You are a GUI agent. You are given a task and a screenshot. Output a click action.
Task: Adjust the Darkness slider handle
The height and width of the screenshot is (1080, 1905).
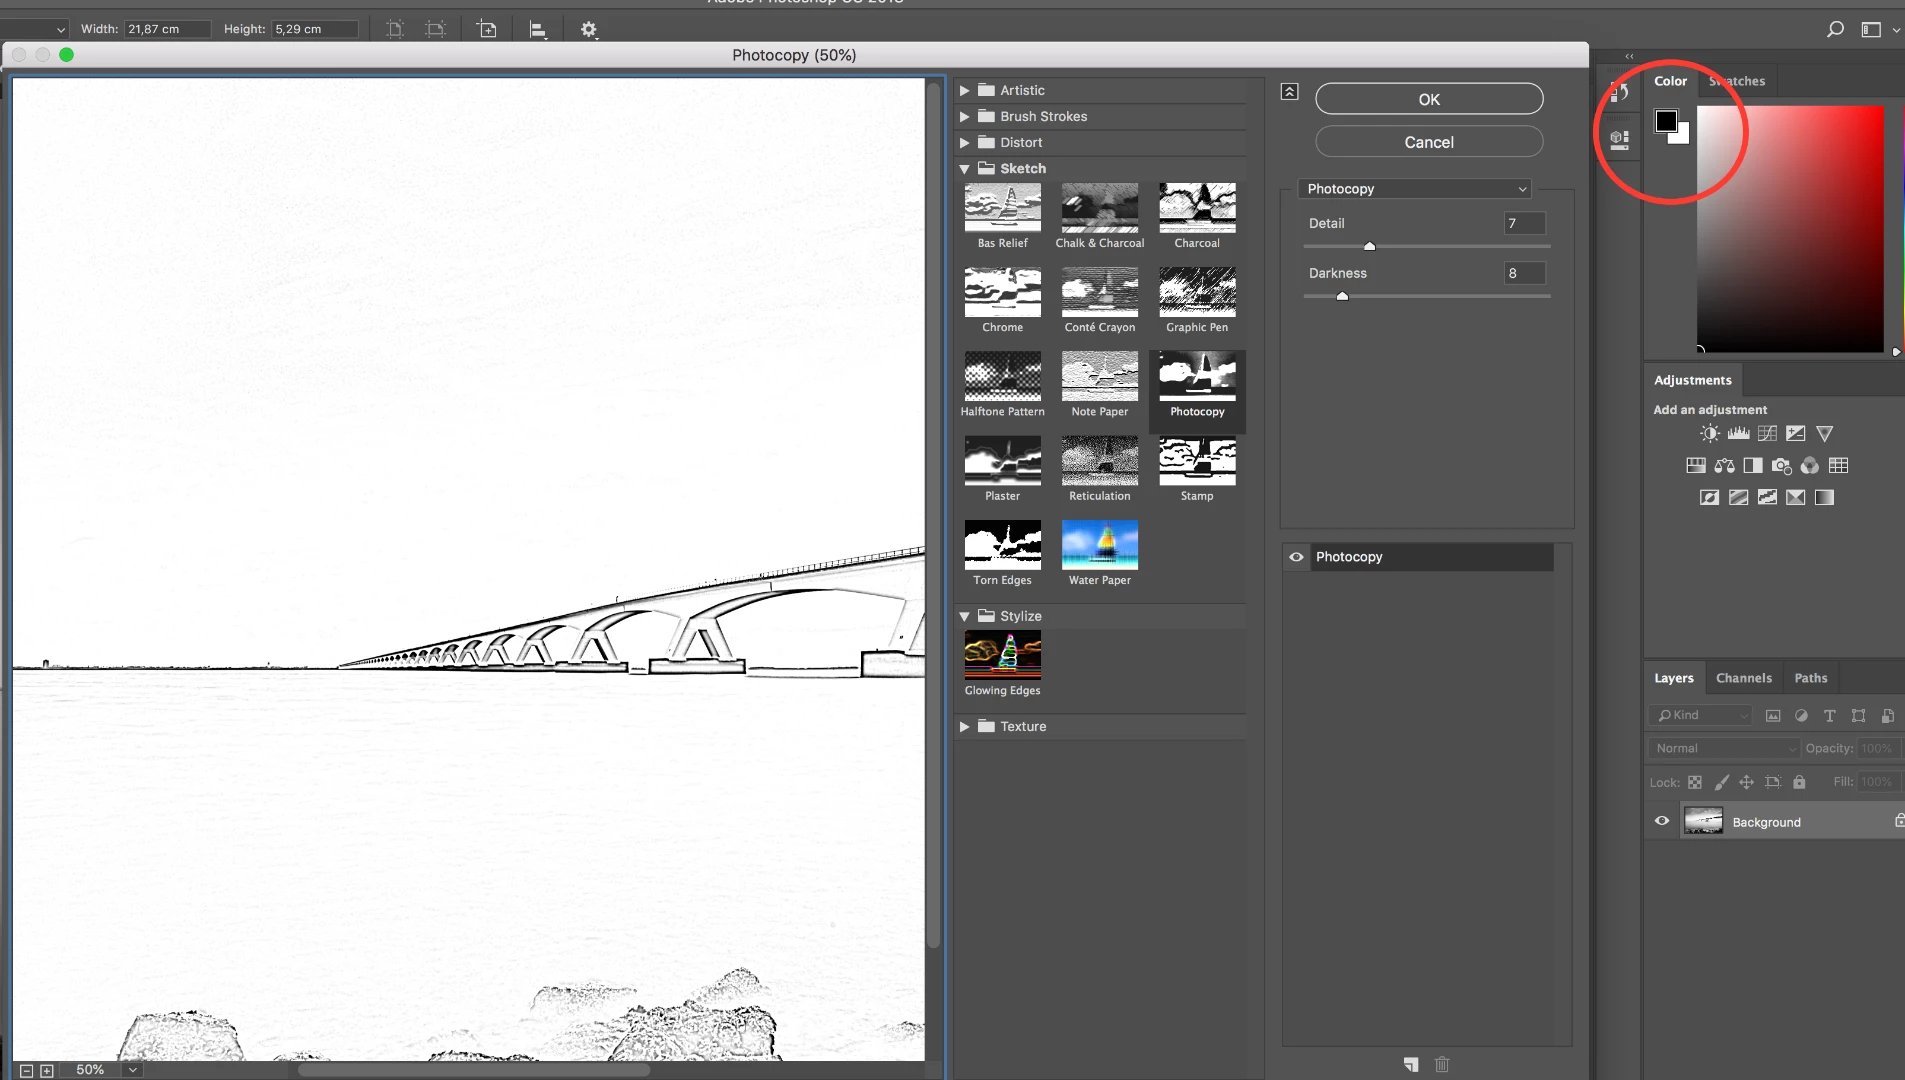pos(1342,296)
